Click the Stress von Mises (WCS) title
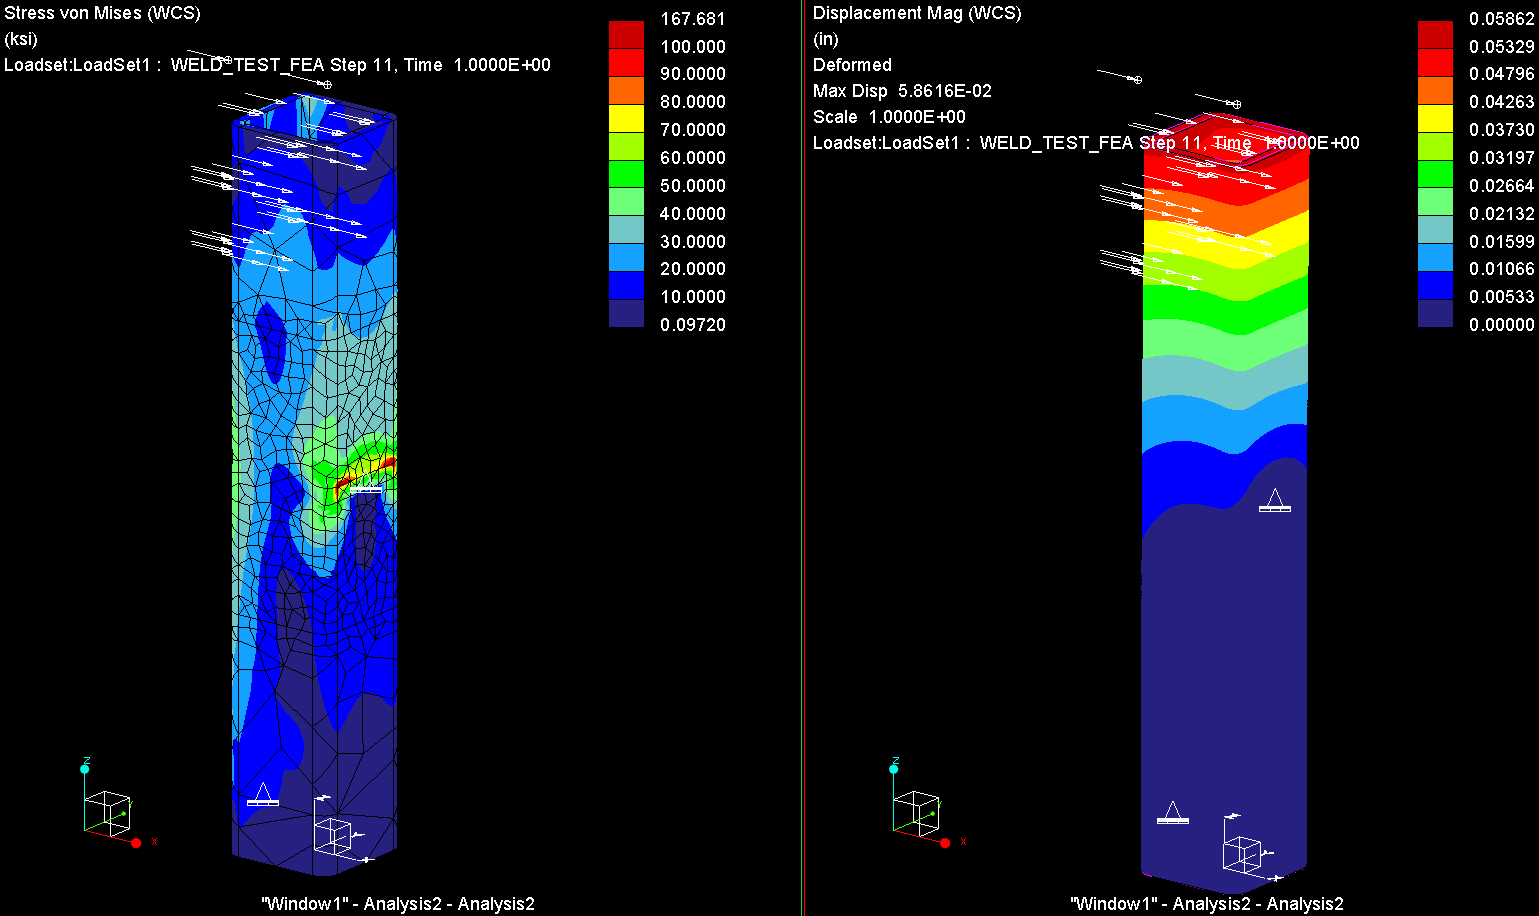Viewport: 1539px width, 916px height. (x=102, y=13)
